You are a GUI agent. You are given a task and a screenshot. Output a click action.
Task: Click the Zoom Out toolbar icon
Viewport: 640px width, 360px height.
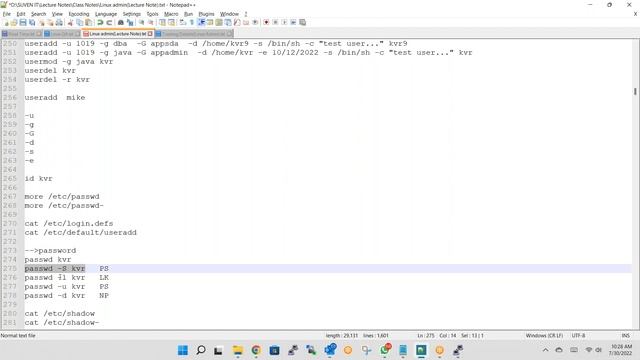click(151, 22)
